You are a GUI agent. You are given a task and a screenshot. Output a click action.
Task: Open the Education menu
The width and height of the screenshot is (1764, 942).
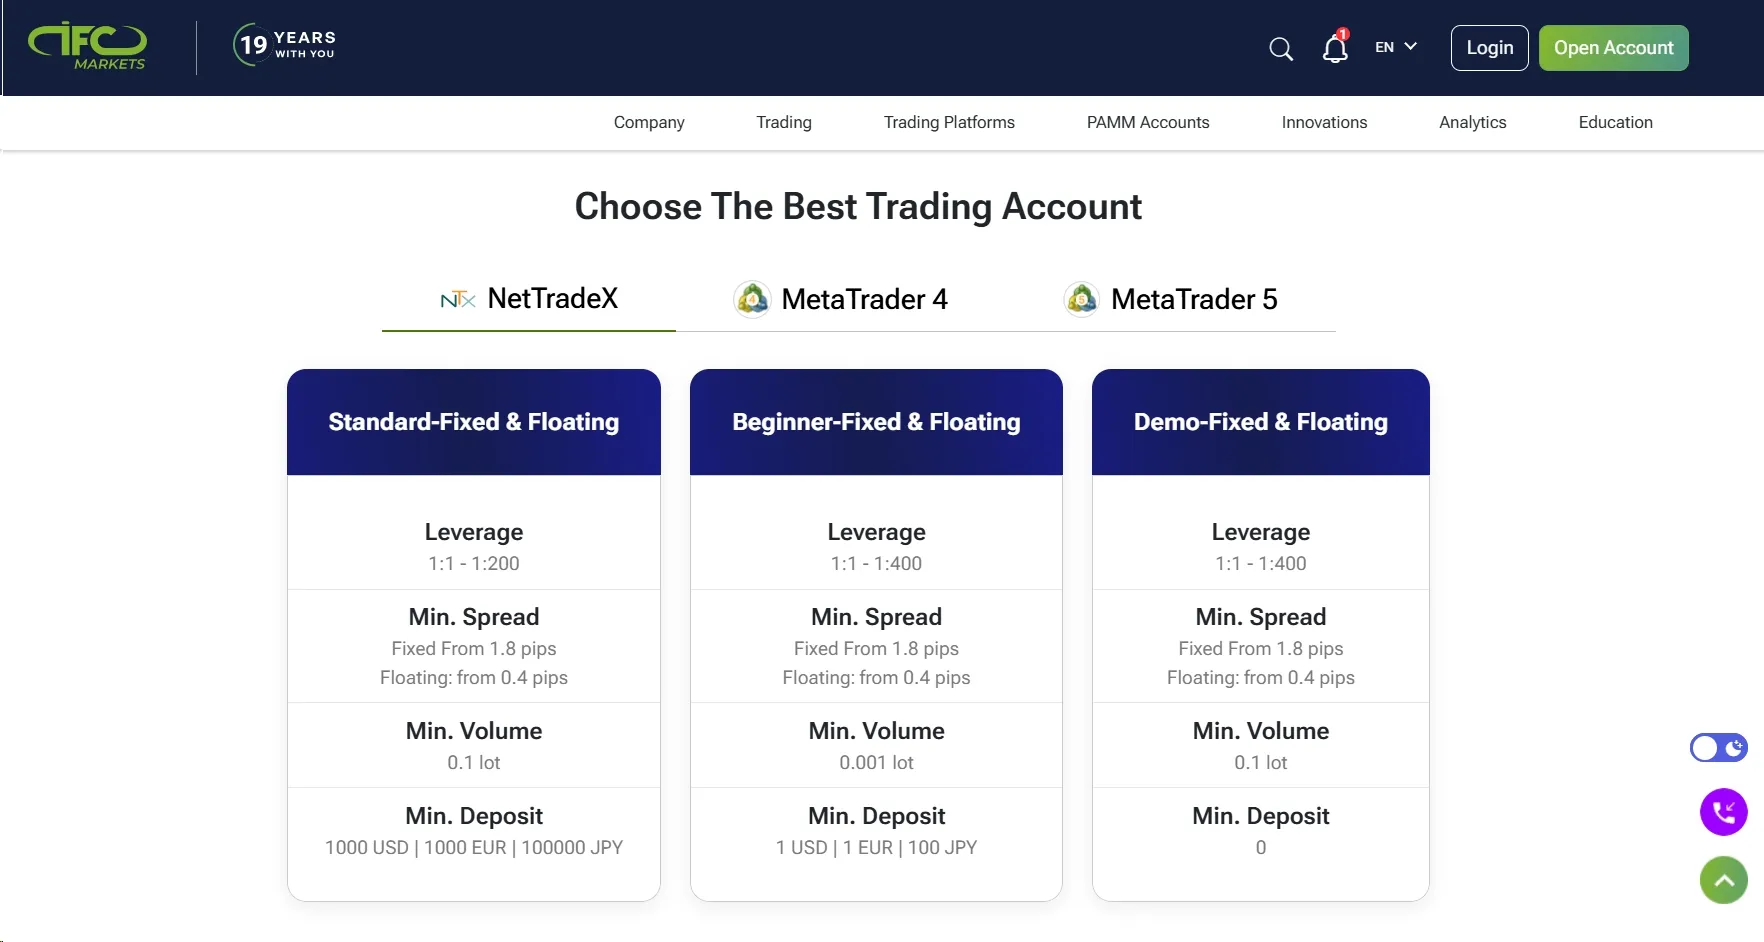click(1615, 122)
